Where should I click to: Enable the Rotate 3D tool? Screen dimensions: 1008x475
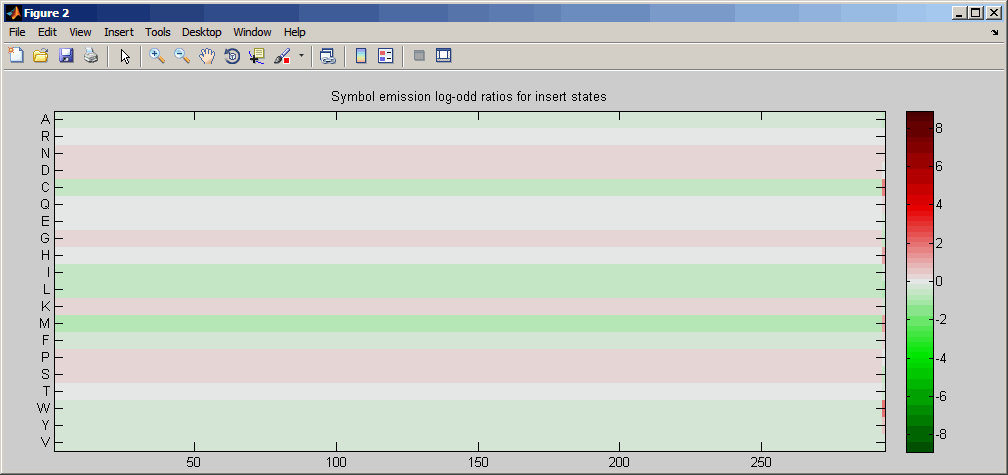point(231,56)
